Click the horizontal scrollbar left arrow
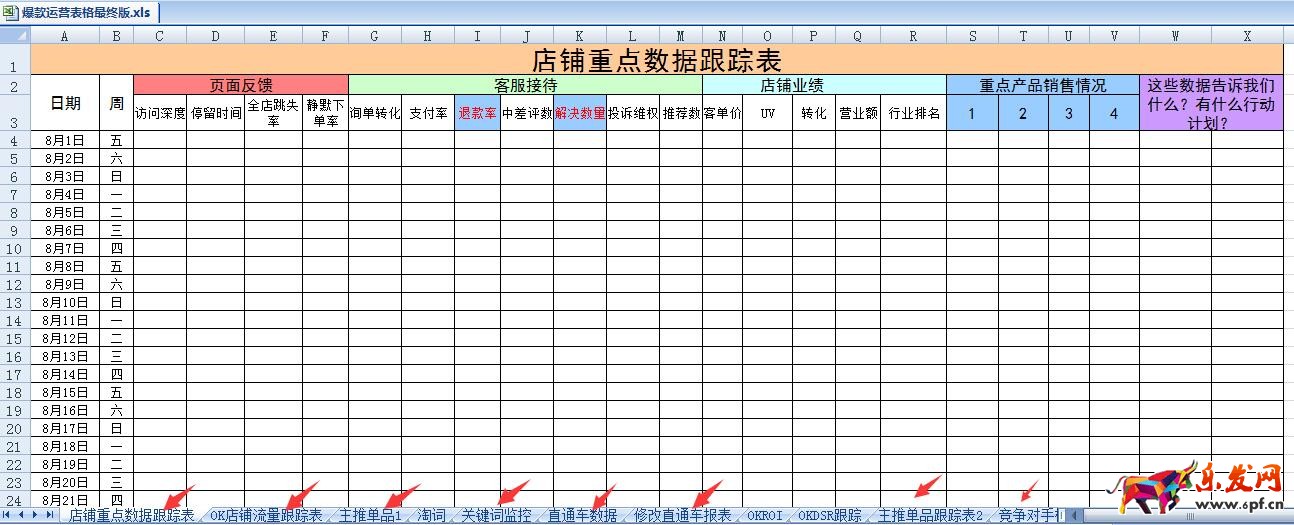Image resolution: width=1294 pixels, height=525 pixels. (x=1075, y=516)
